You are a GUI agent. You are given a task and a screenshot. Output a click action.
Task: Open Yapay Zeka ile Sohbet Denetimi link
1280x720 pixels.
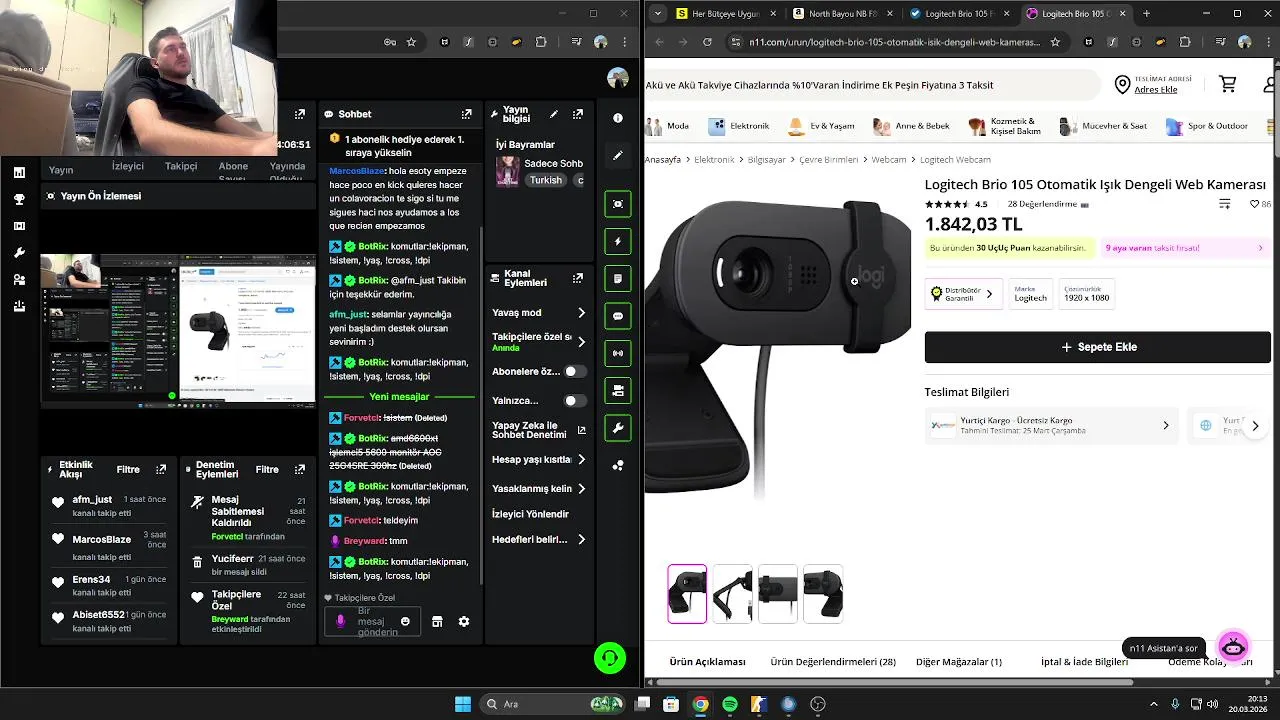coord(539,430)
